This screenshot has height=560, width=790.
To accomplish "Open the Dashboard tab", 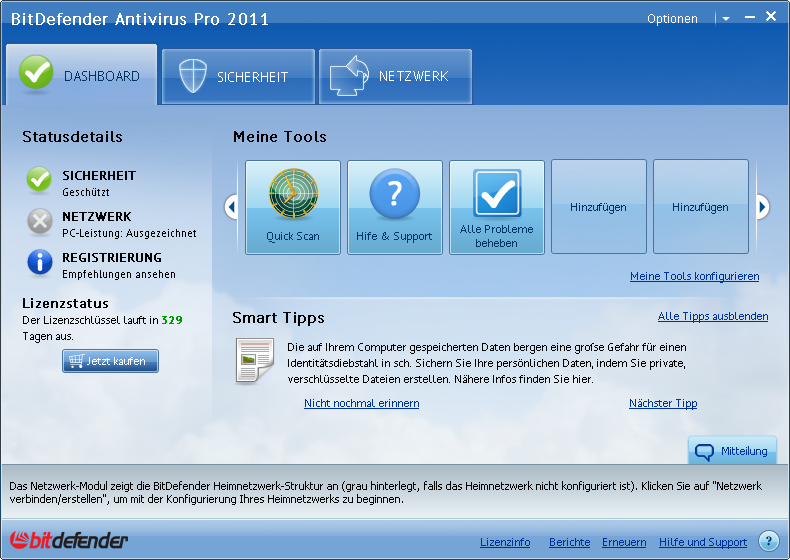I will tap(82, 75).
